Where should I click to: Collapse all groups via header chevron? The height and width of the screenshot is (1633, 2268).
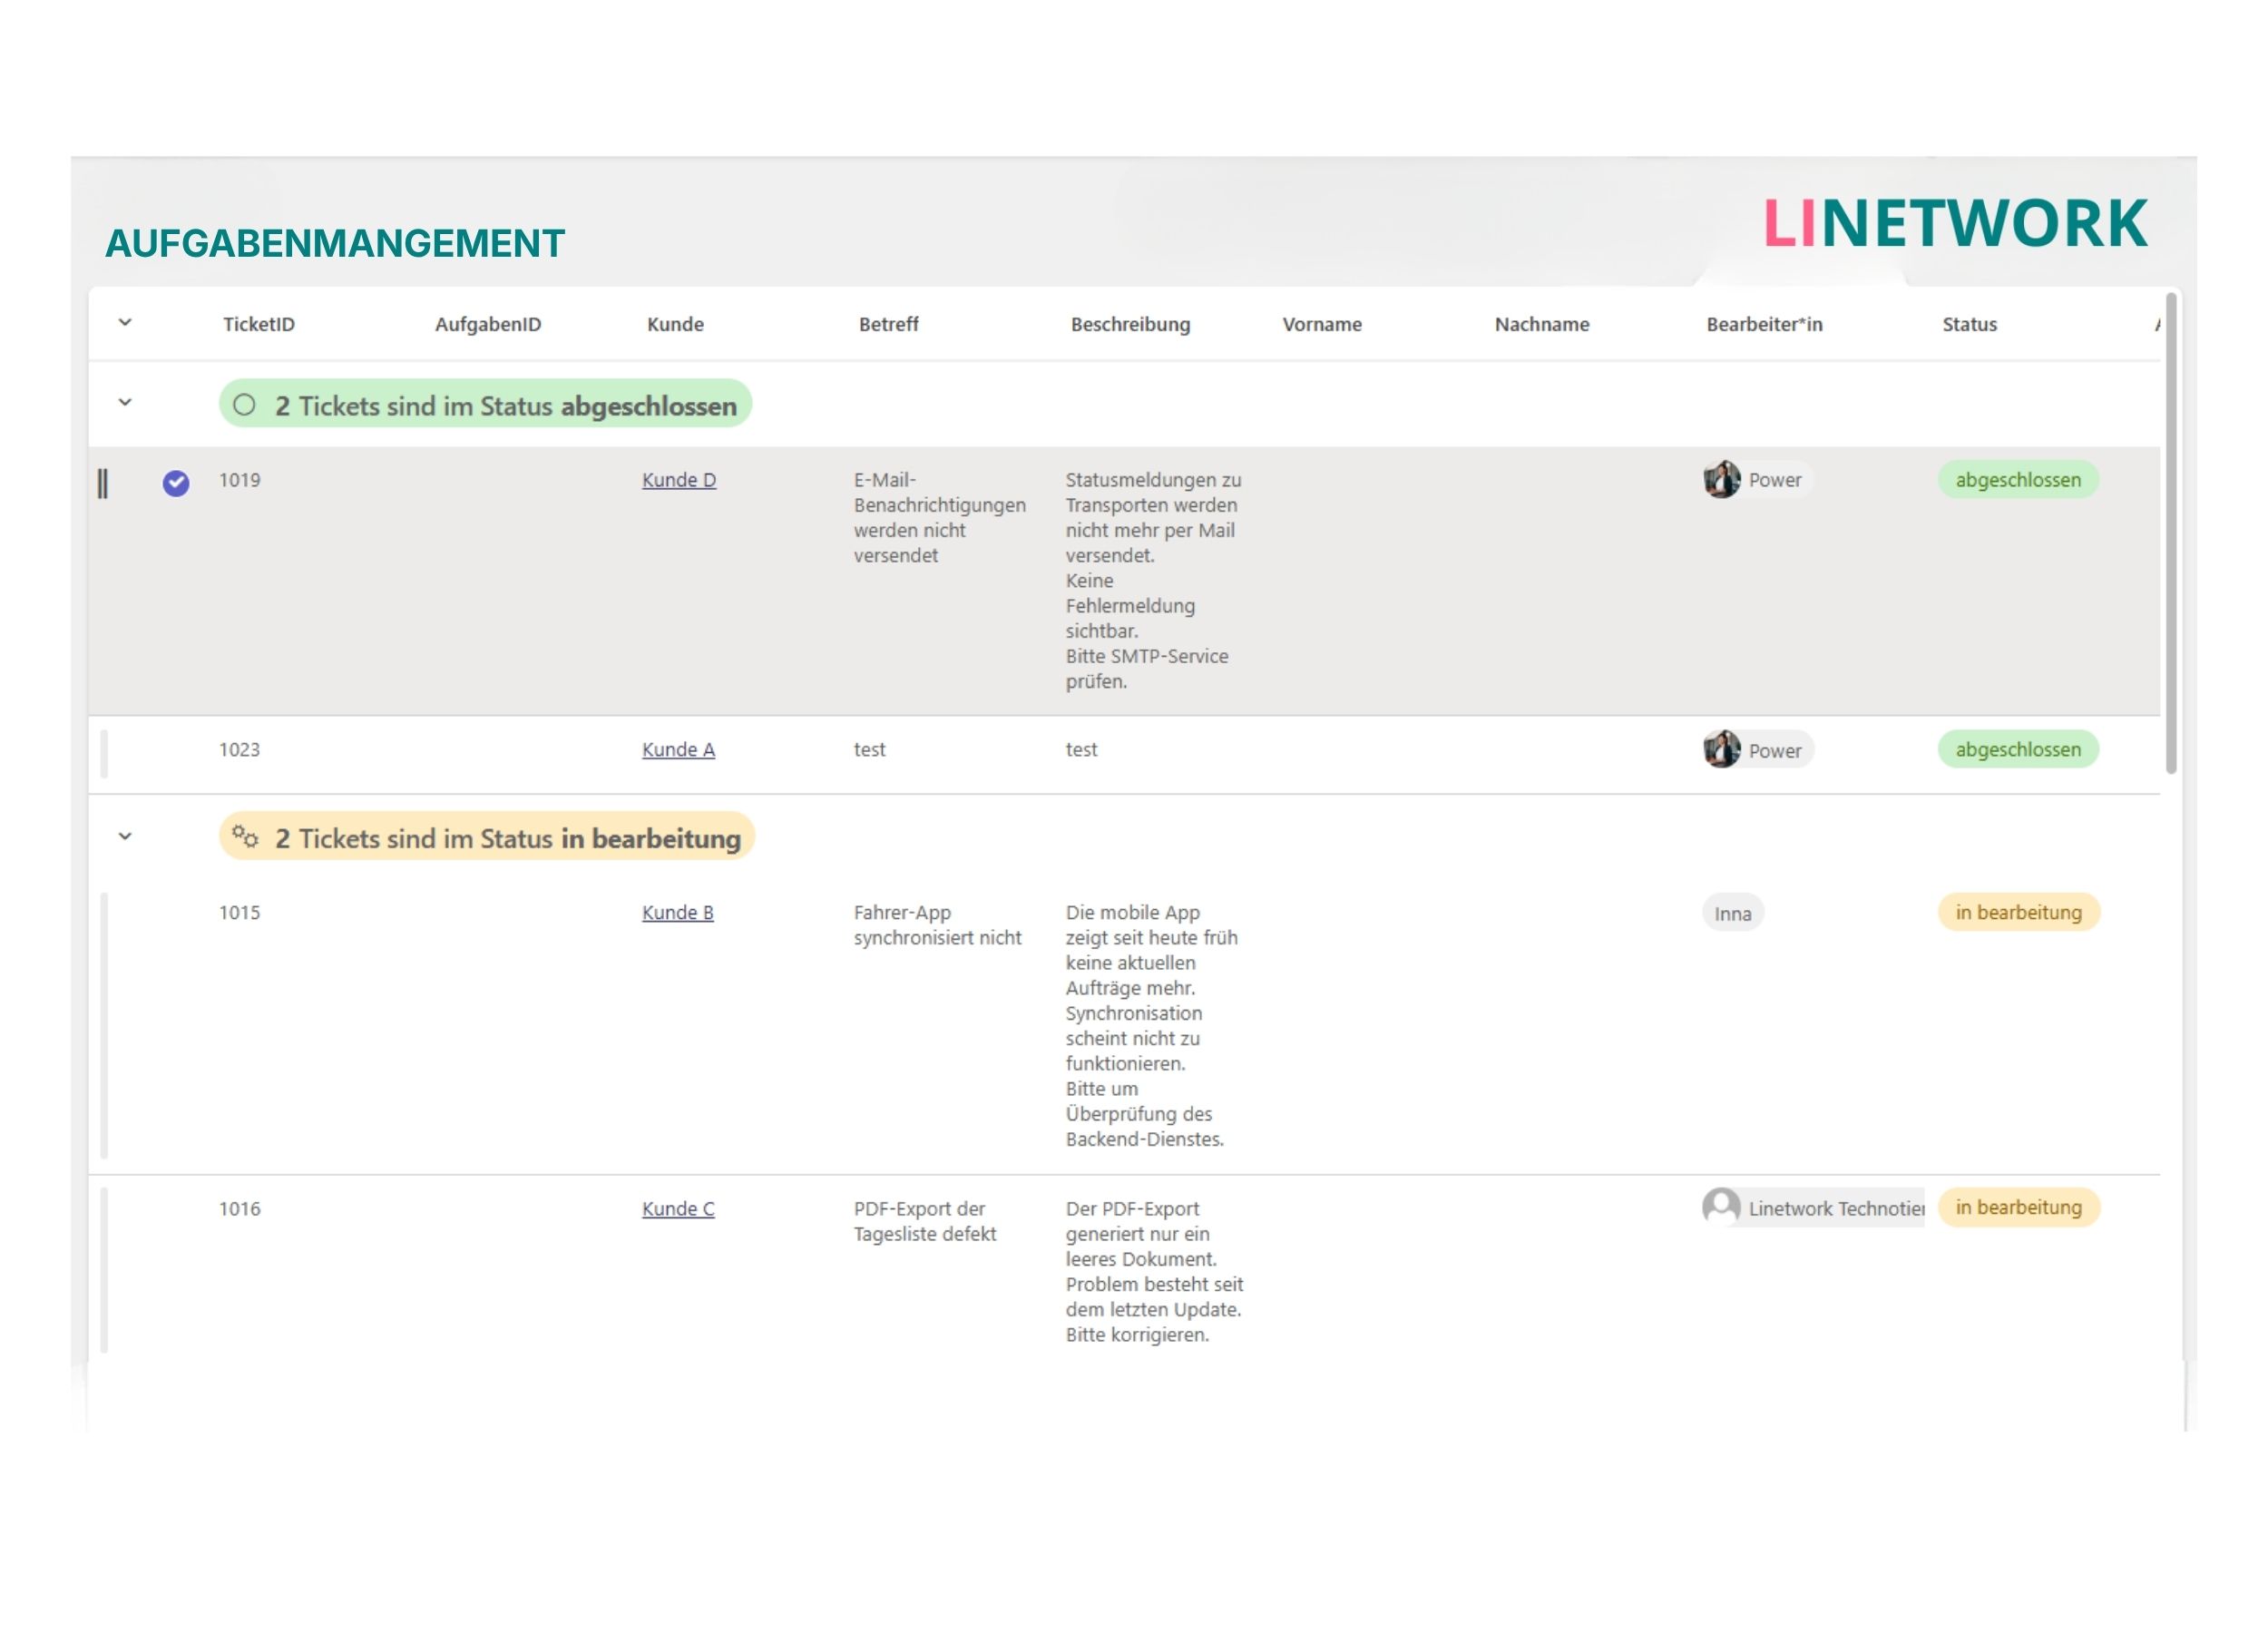point(125,323)
